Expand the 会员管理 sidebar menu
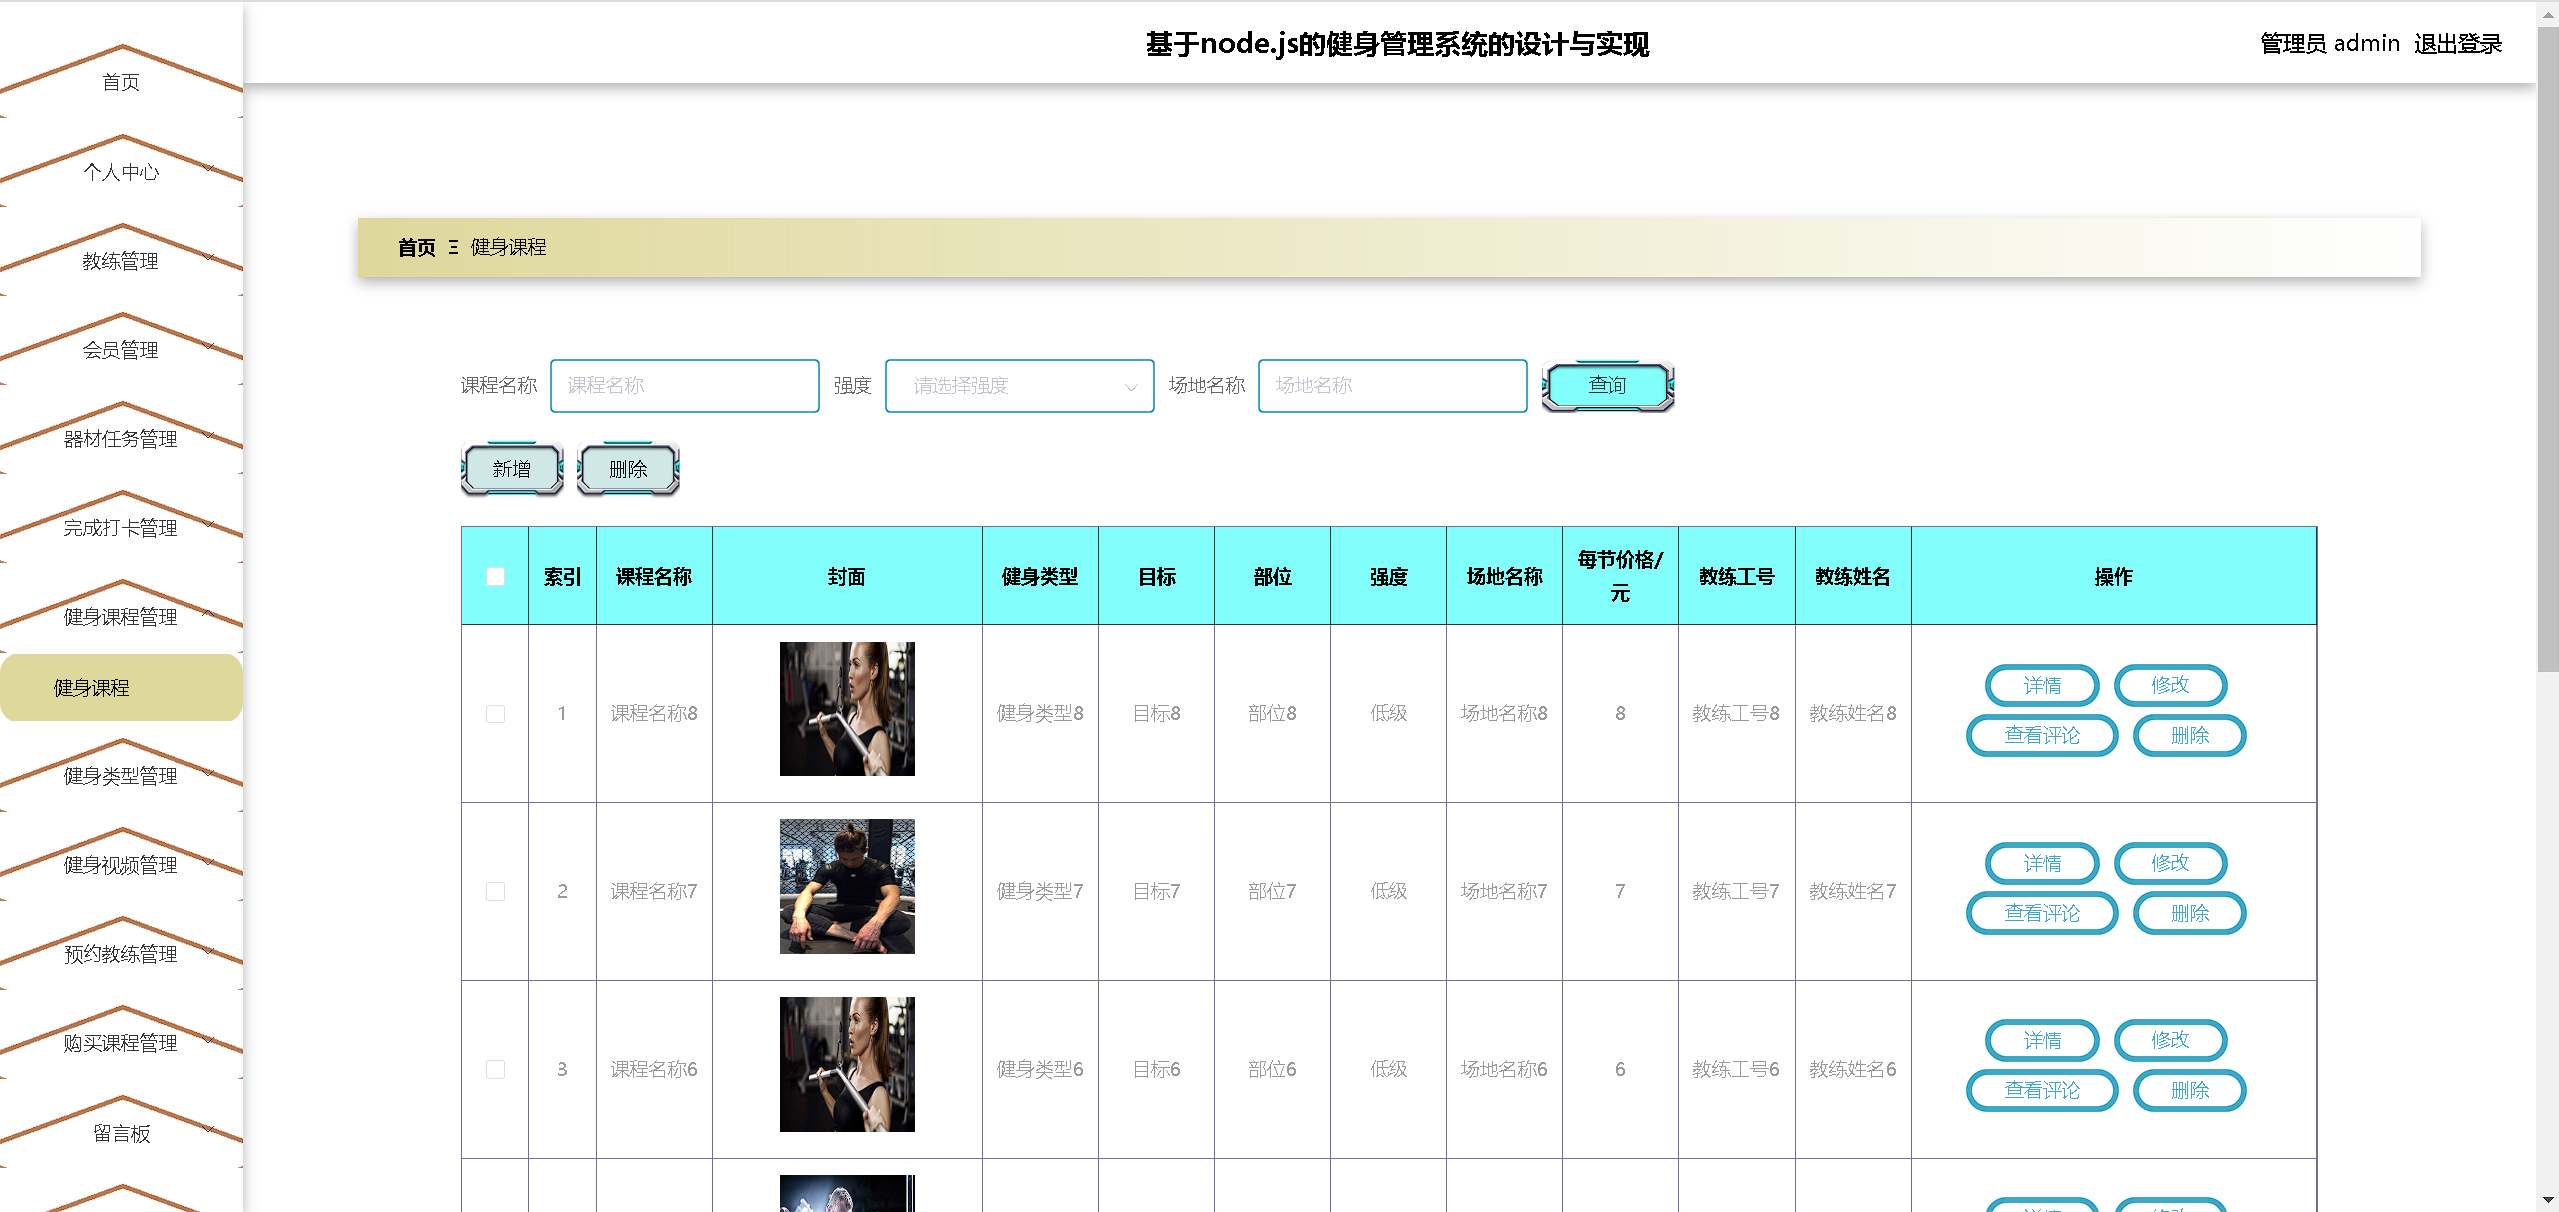This screenshot has width=2559, height=1212. click(121, 350)
